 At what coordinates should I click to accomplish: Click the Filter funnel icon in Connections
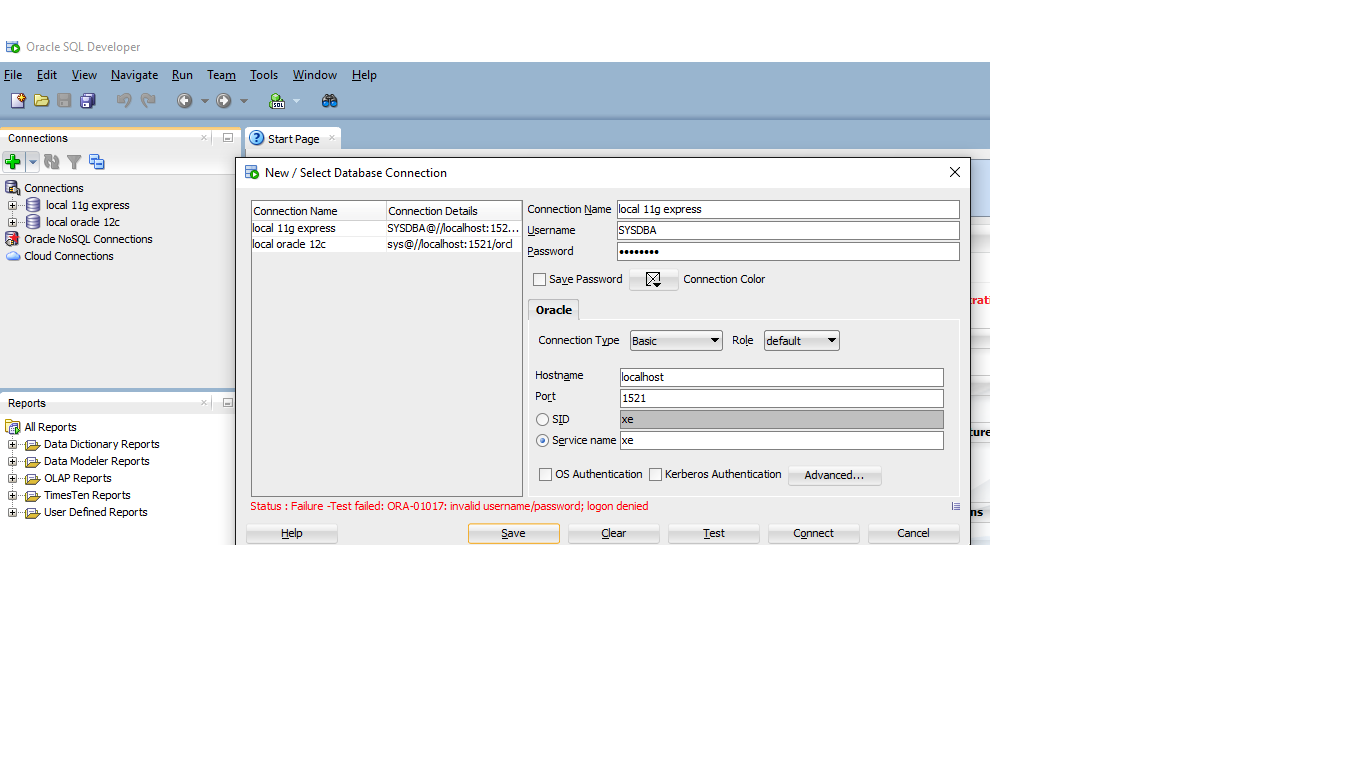(x=74, y=162)
